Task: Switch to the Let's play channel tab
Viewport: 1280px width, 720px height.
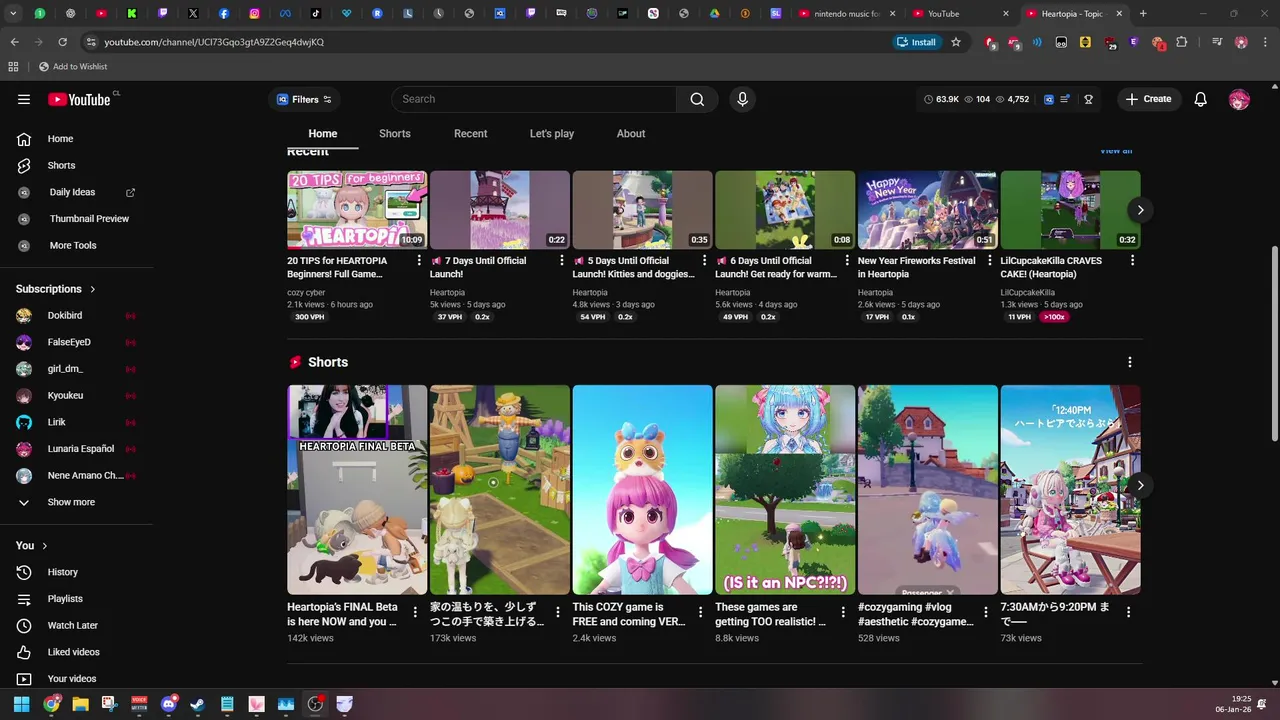Action: [x=552, y=133]
